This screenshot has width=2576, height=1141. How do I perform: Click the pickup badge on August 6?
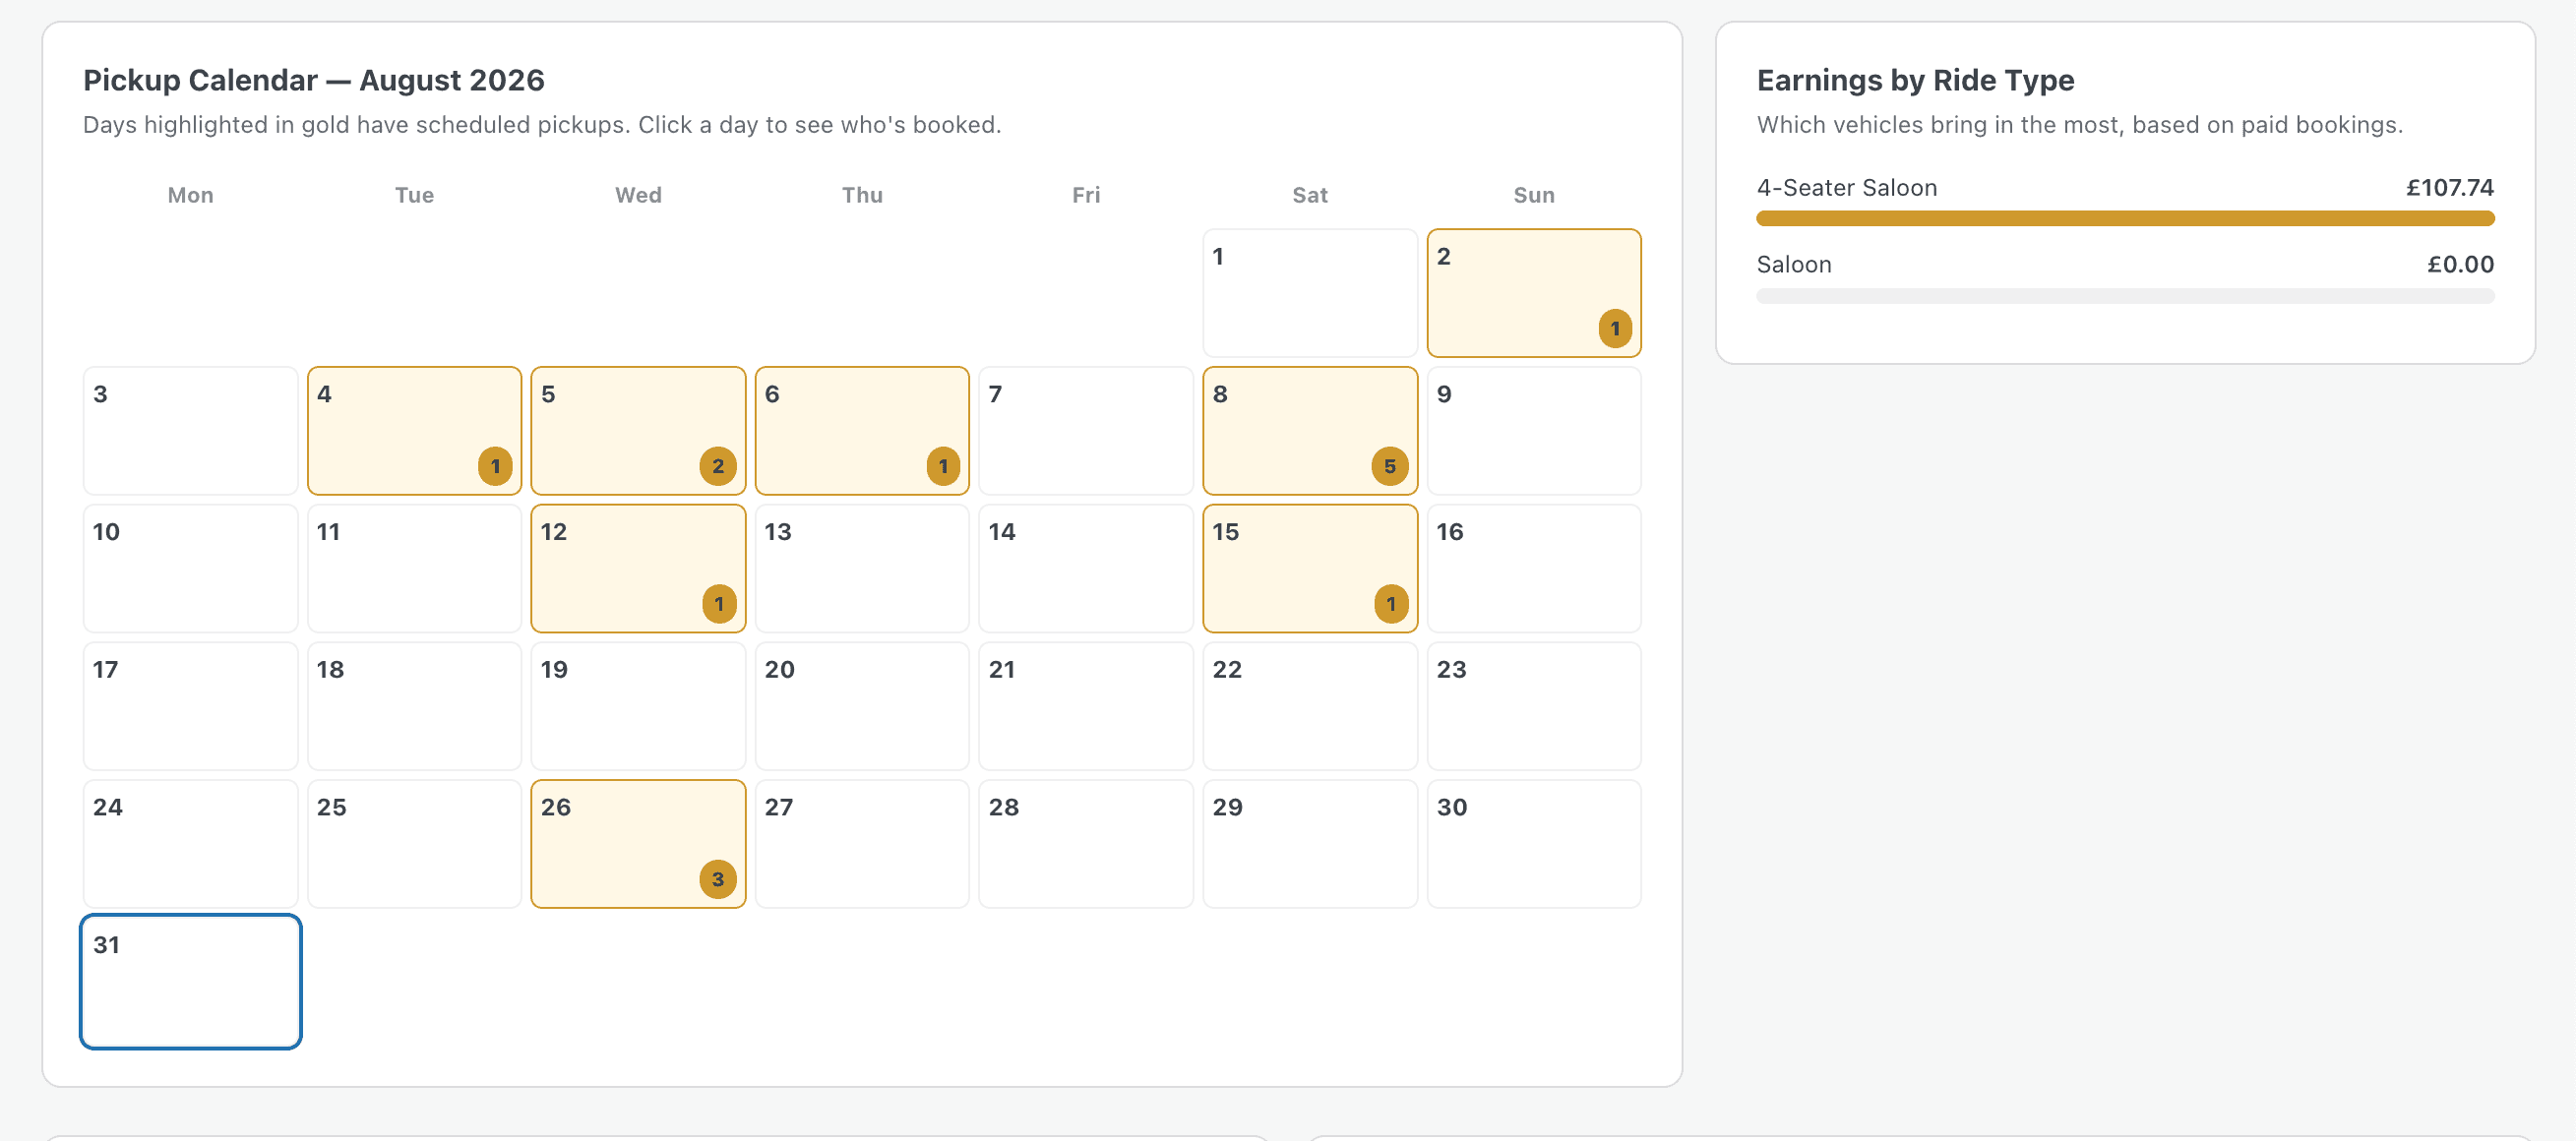942,466
